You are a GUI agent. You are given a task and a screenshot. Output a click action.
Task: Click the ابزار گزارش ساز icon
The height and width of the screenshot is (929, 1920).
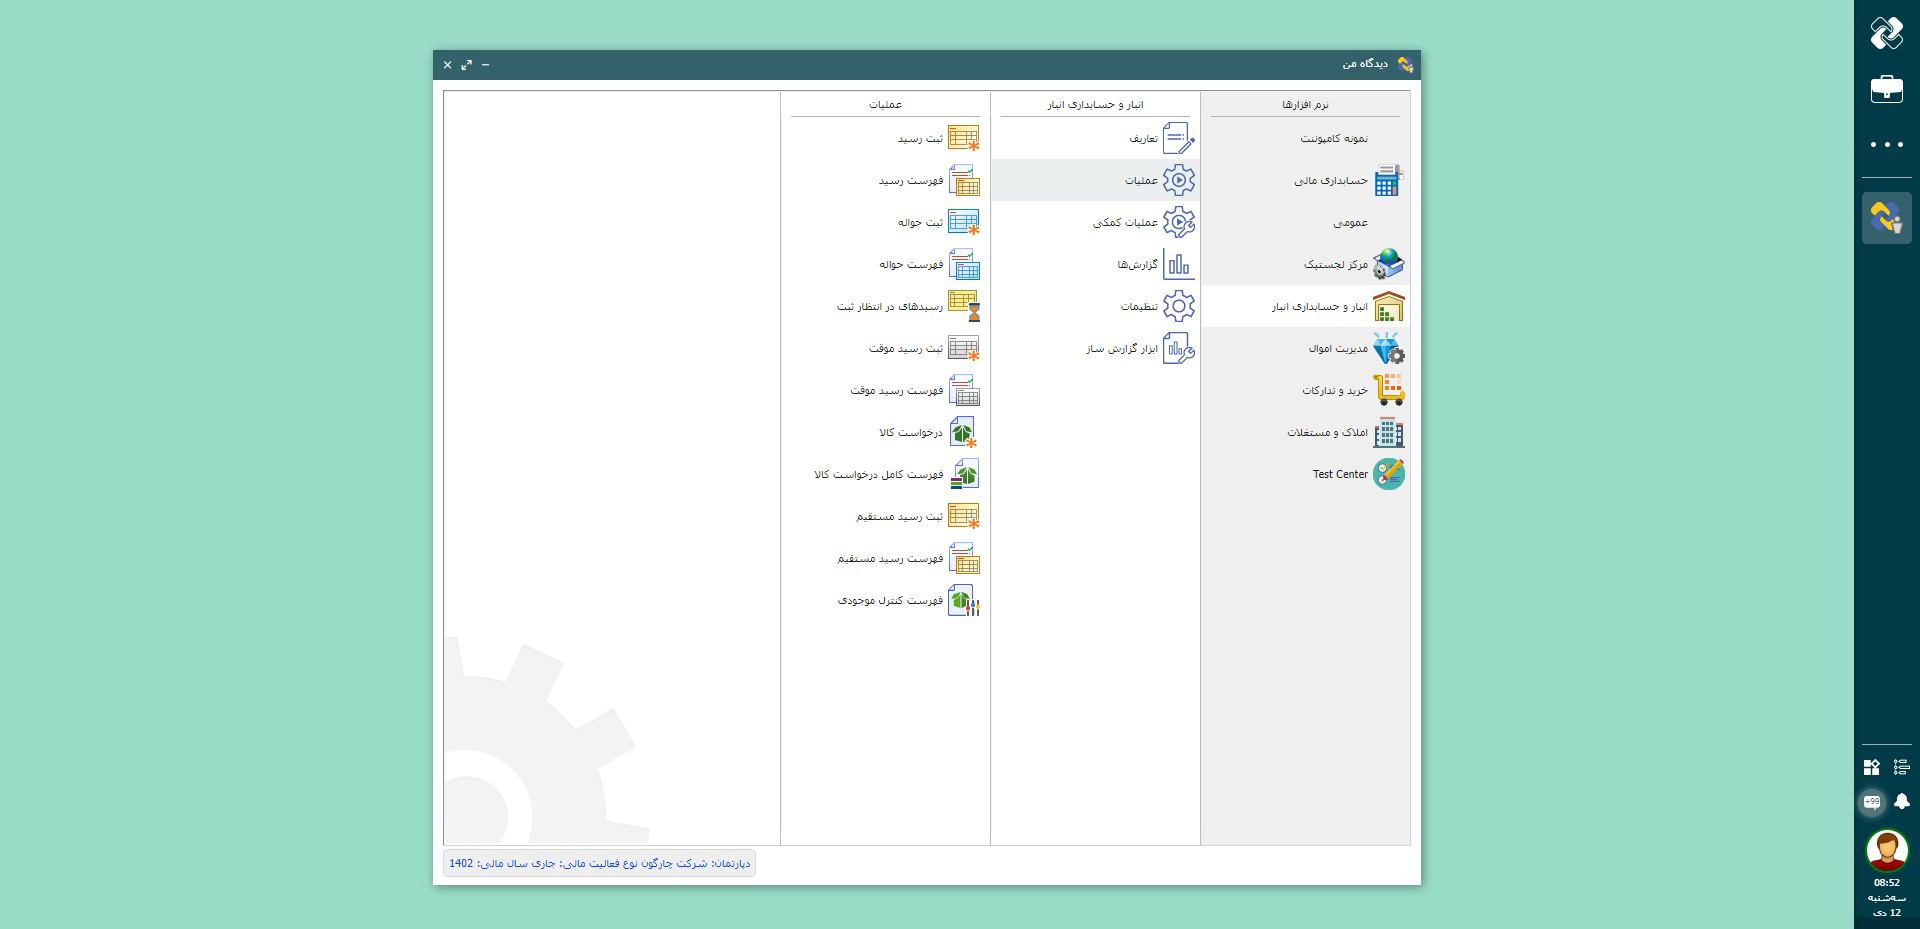coord(1178,349)
